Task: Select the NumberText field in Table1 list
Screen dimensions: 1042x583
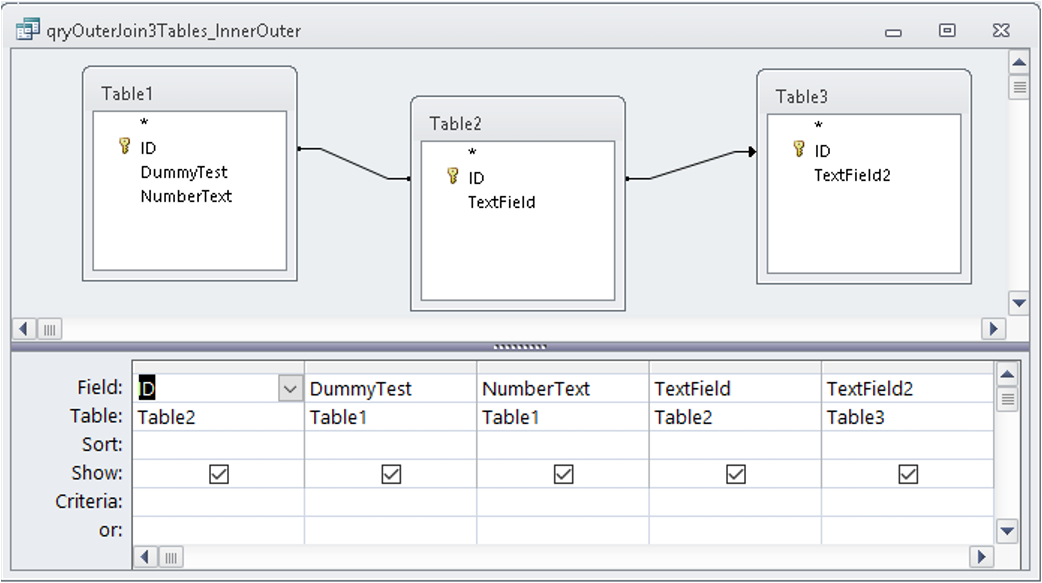Action: tap(186, 196)
